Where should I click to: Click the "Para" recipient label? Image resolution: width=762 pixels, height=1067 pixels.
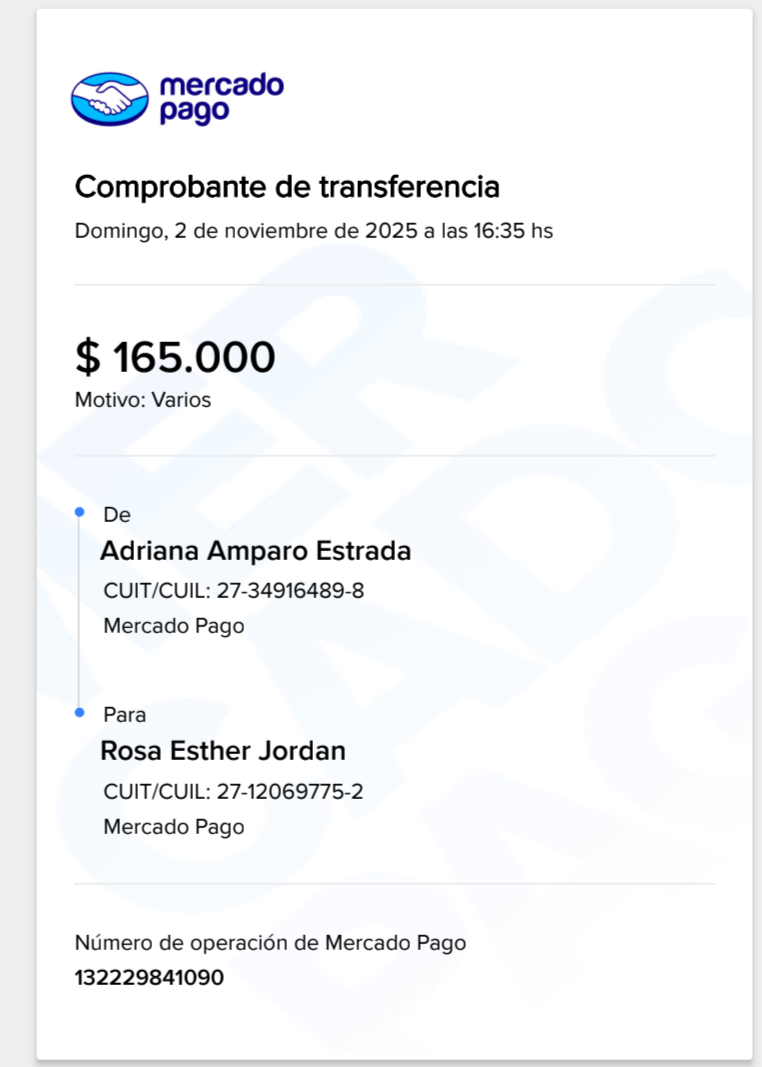[x=125, y=715]
